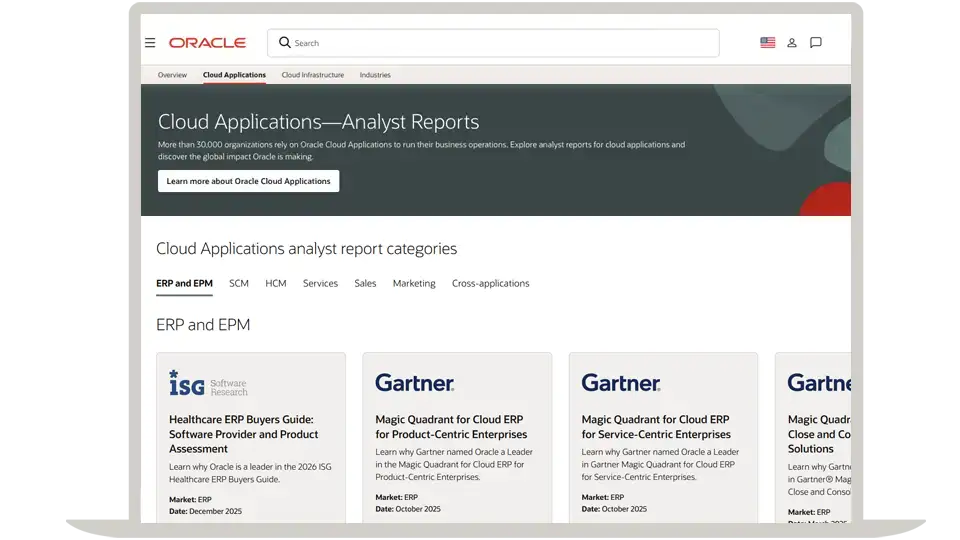Screen dimensions: 960x540
Task: Open Magic Quadrant for Product-Centric Enterprises report
Action: pos(451,427)
